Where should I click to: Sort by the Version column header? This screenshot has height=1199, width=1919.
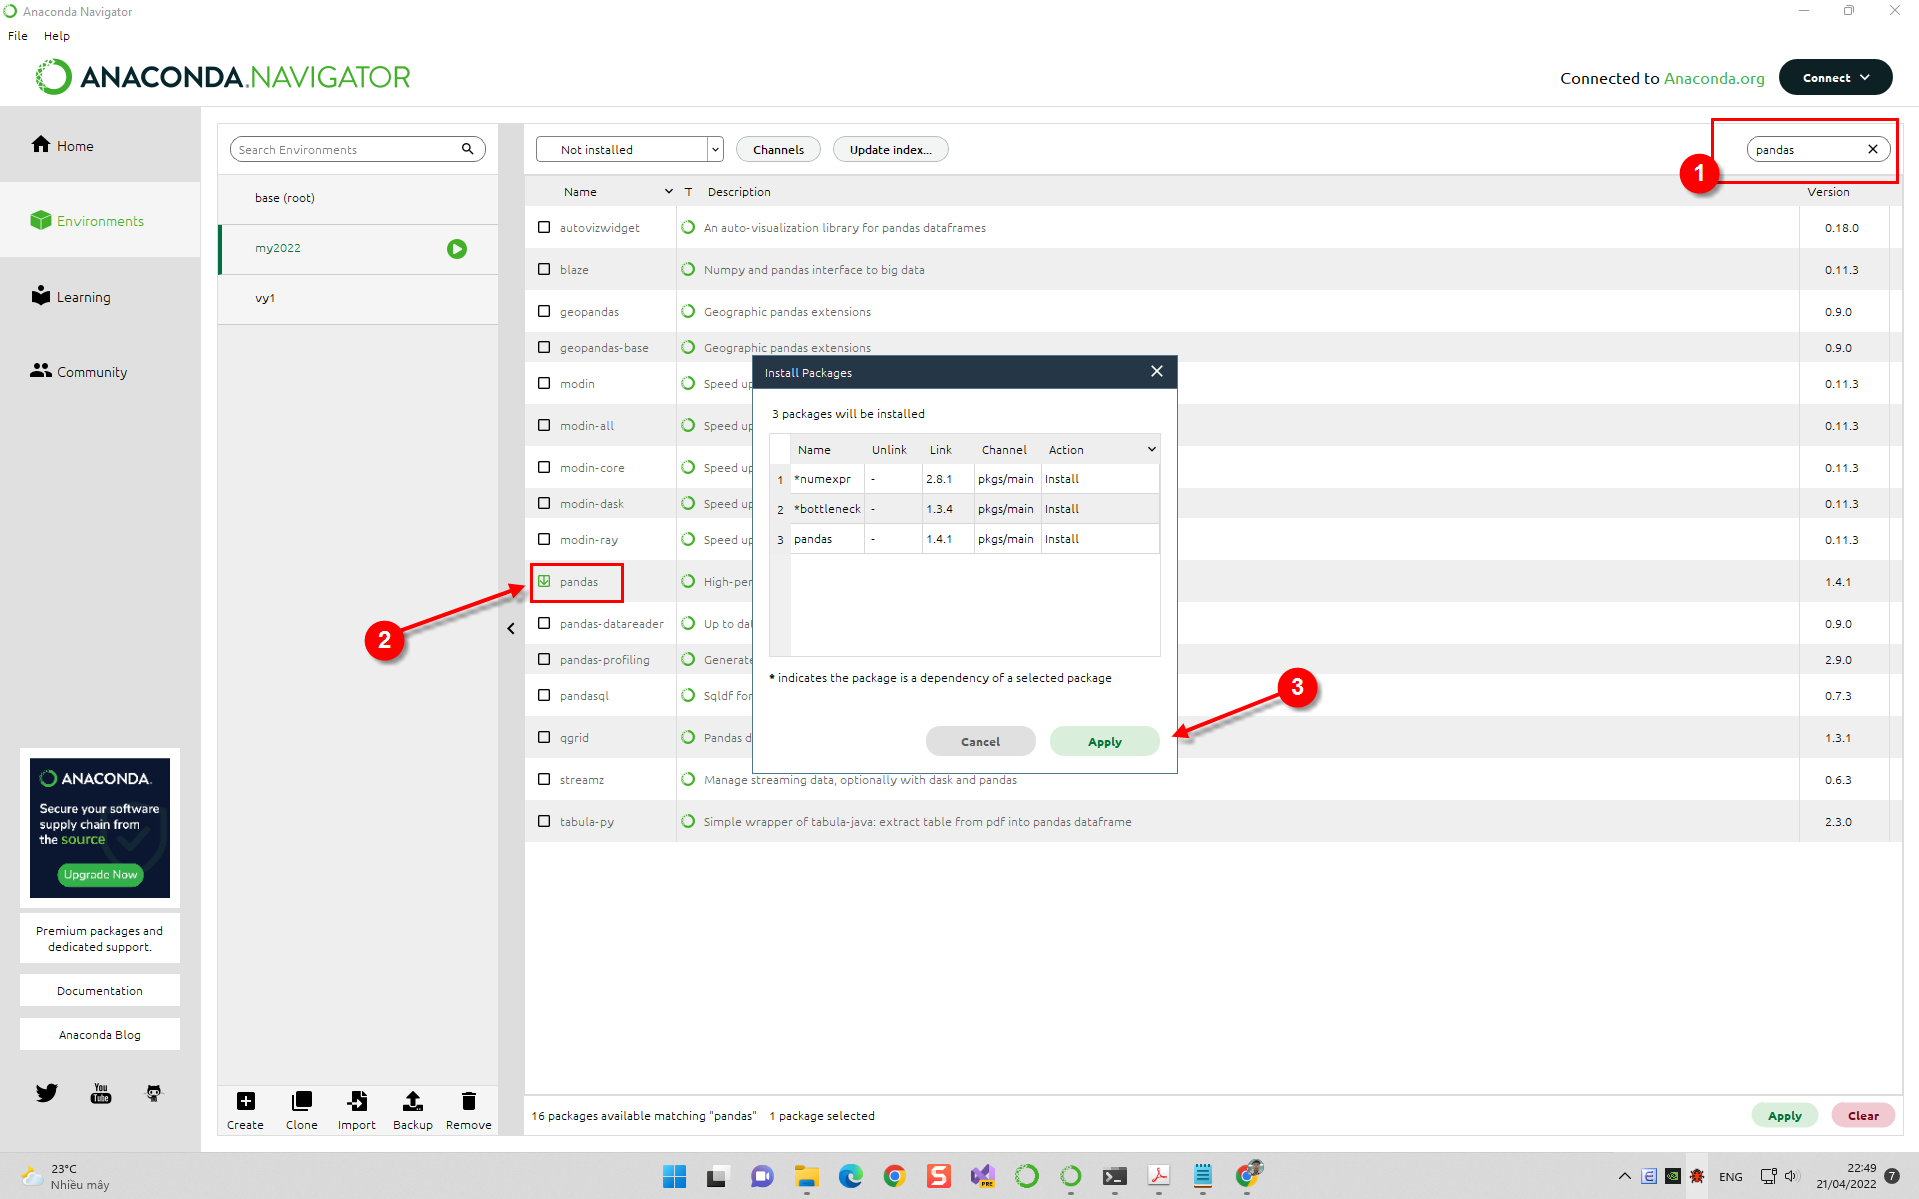(x=1828, y=191)
